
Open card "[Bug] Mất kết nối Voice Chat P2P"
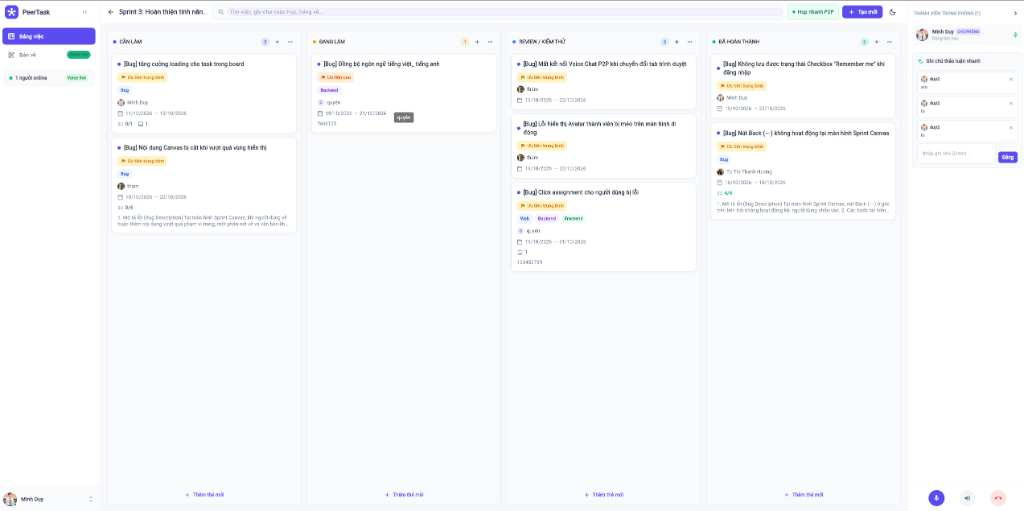click(603, 82)
